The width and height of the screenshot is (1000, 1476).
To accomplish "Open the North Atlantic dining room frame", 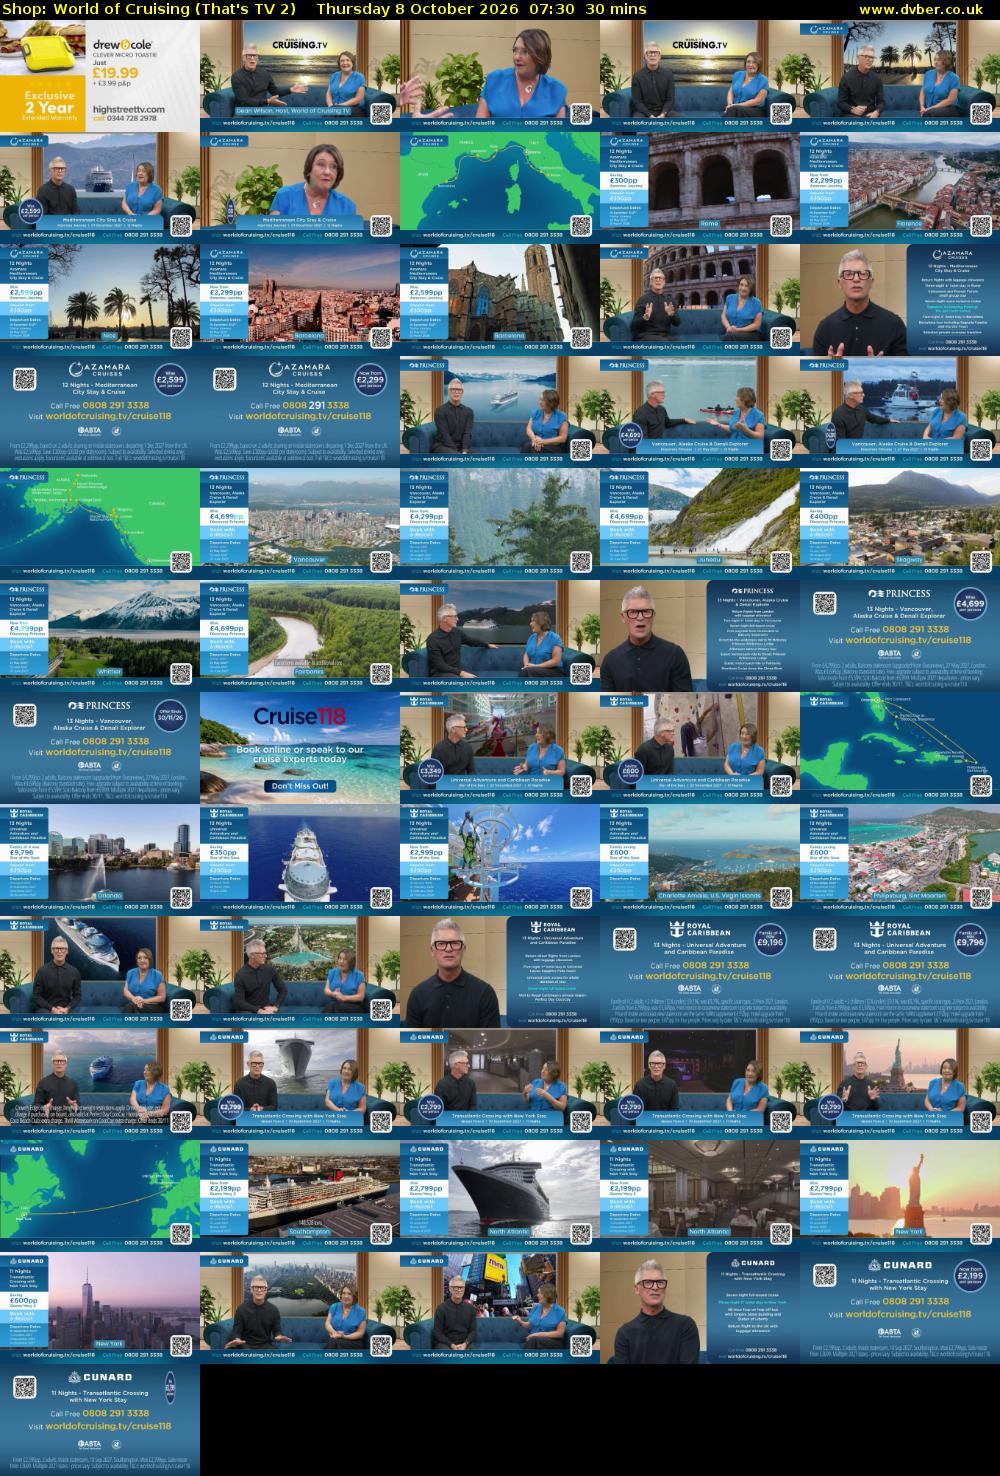I will [700, 1196].
